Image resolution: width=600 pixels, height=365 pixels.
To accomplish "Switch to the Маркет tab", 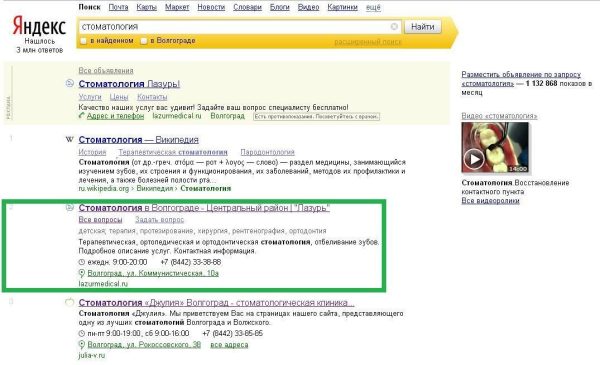I will [x=177, y=7].
